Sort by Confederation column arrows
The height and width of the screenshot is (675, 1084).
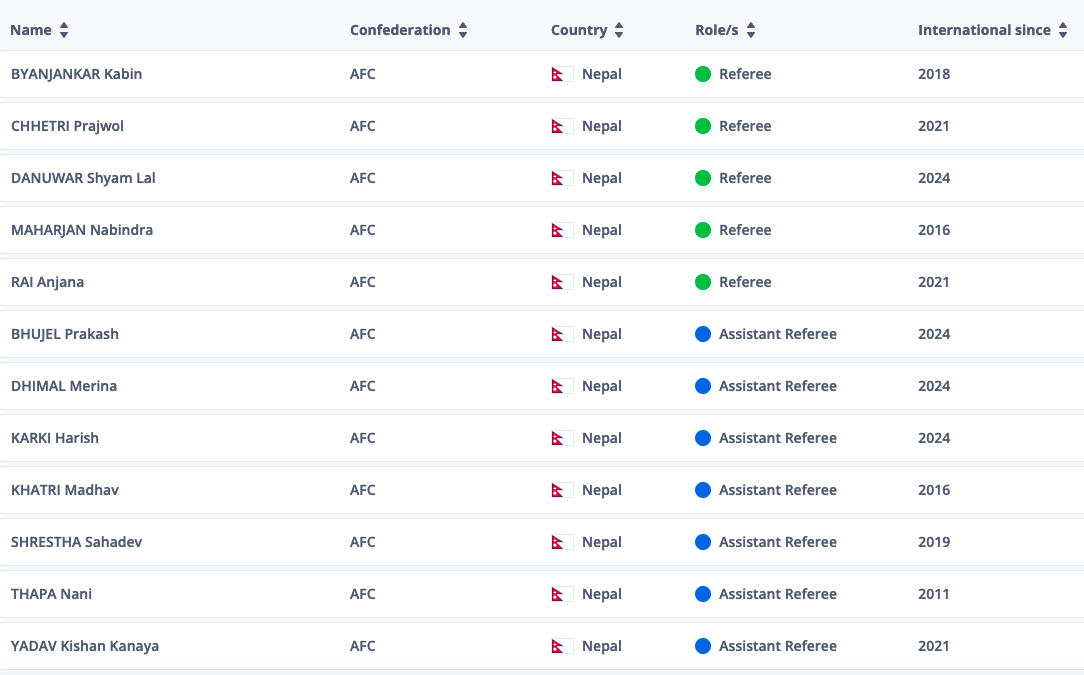[x=463, y=30]
